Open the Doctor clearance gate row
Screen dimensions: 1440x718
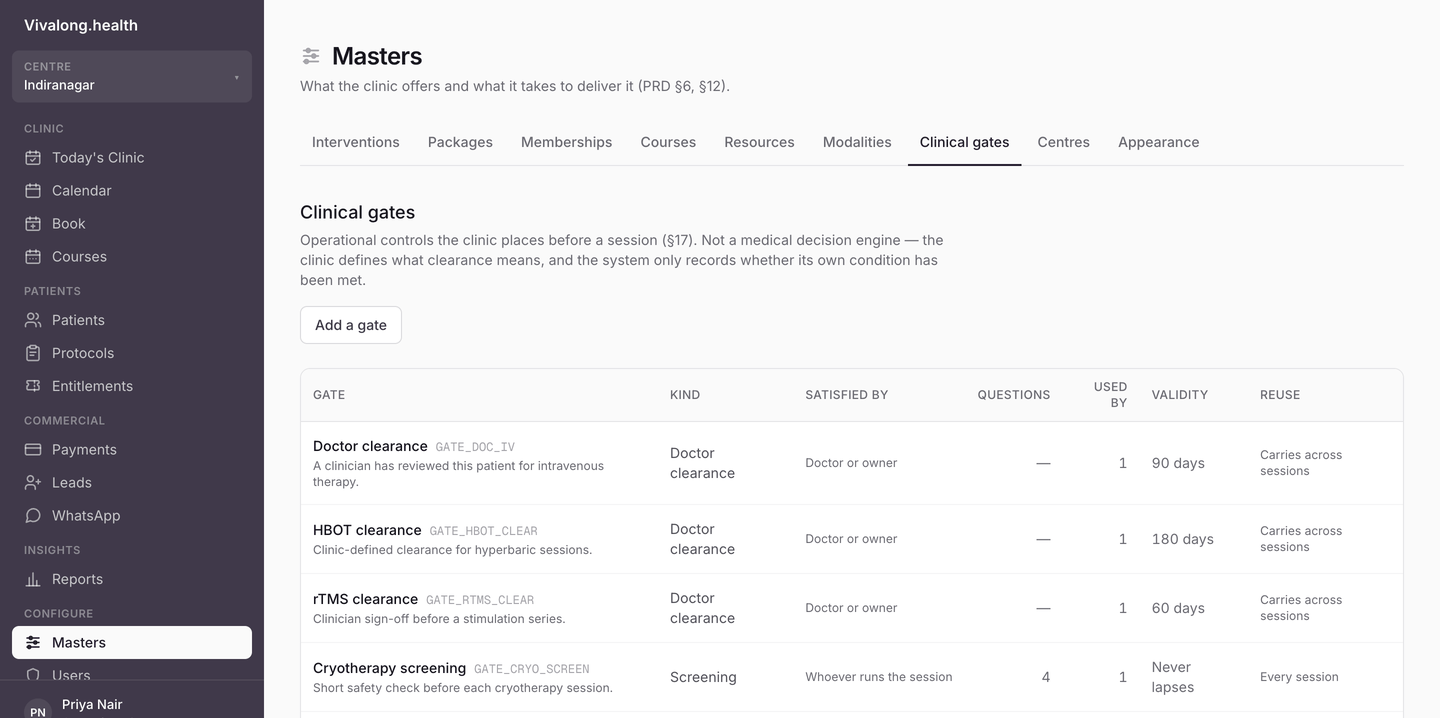pyautogui.click(x=852, y=463)
